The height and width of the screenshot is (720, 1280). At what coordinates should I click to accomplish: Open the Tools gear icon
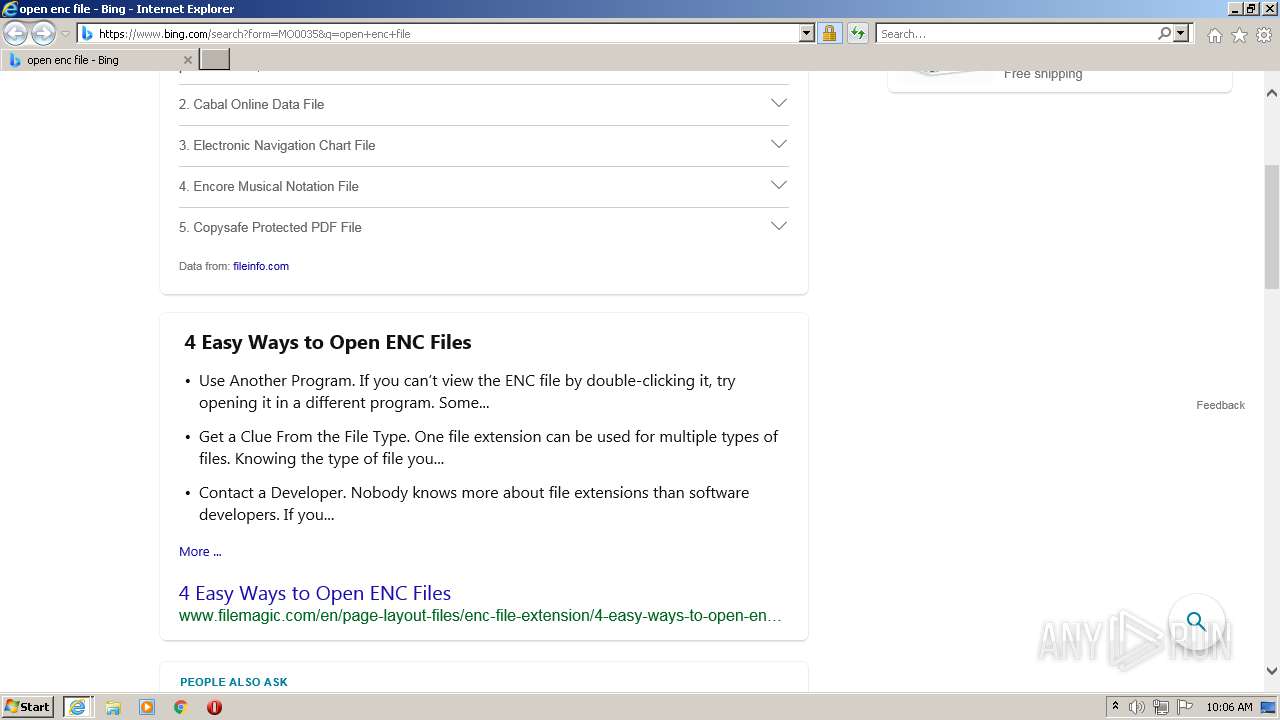pyautogui.click(x=1264, y=35)
